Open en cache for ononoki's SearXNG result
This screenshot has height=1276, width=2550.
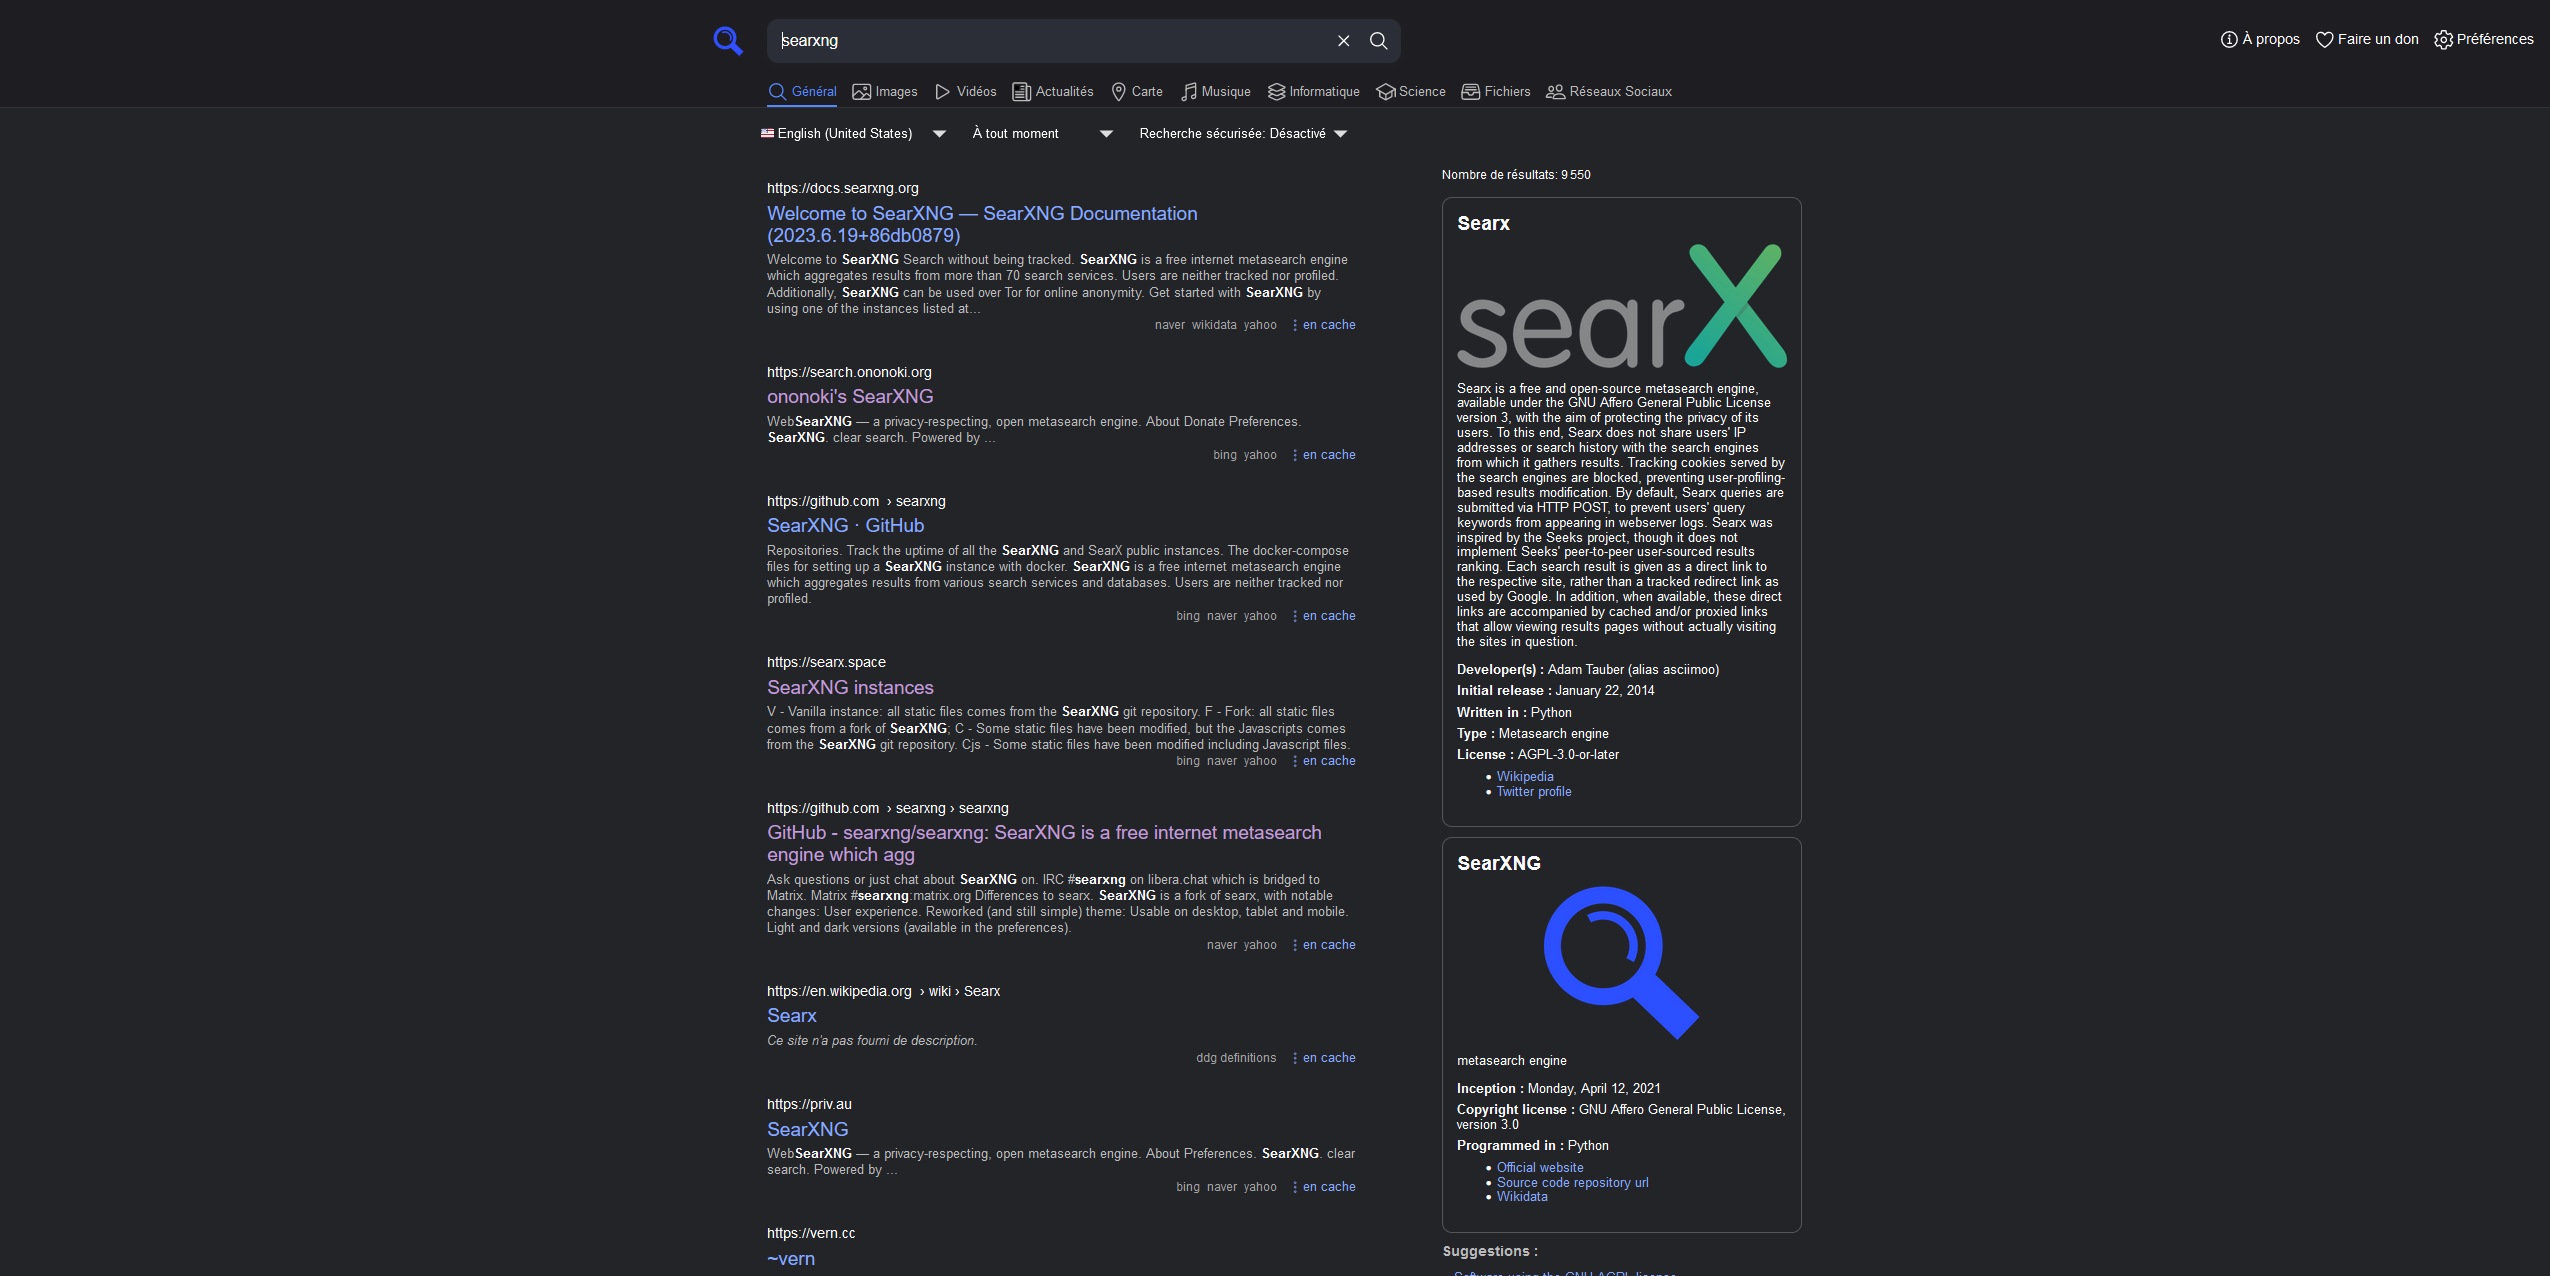(x=1328, y=455)
